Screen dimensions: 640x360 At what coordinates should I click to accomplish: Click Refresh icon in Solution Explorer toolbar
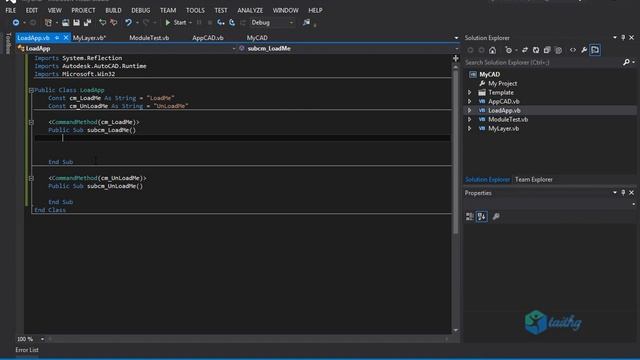pyautogui.click(x=536, y=50)
